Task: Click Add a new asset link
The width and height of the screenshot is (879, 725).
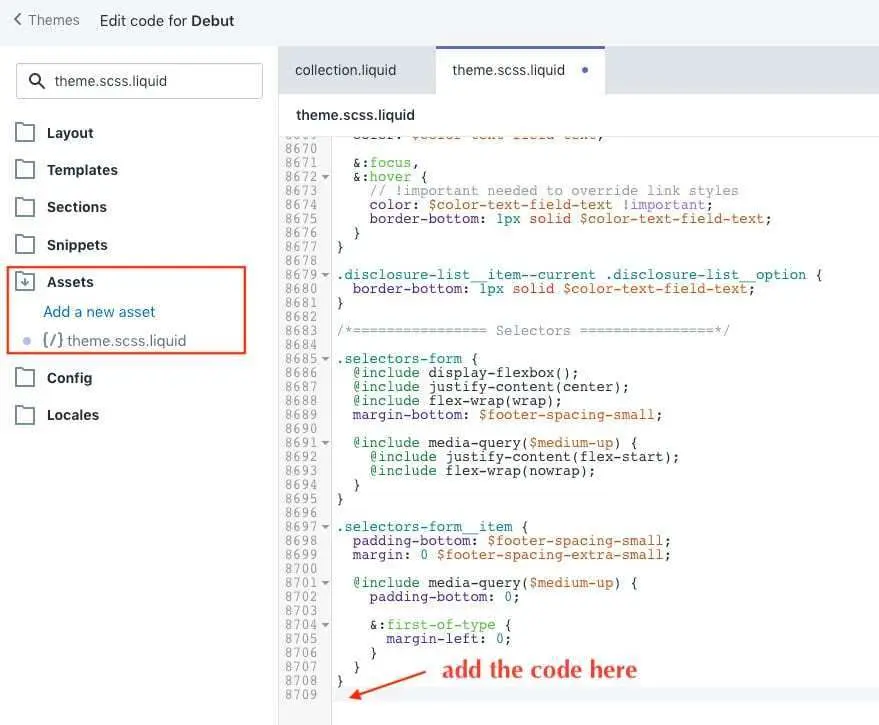Action: 99,312
